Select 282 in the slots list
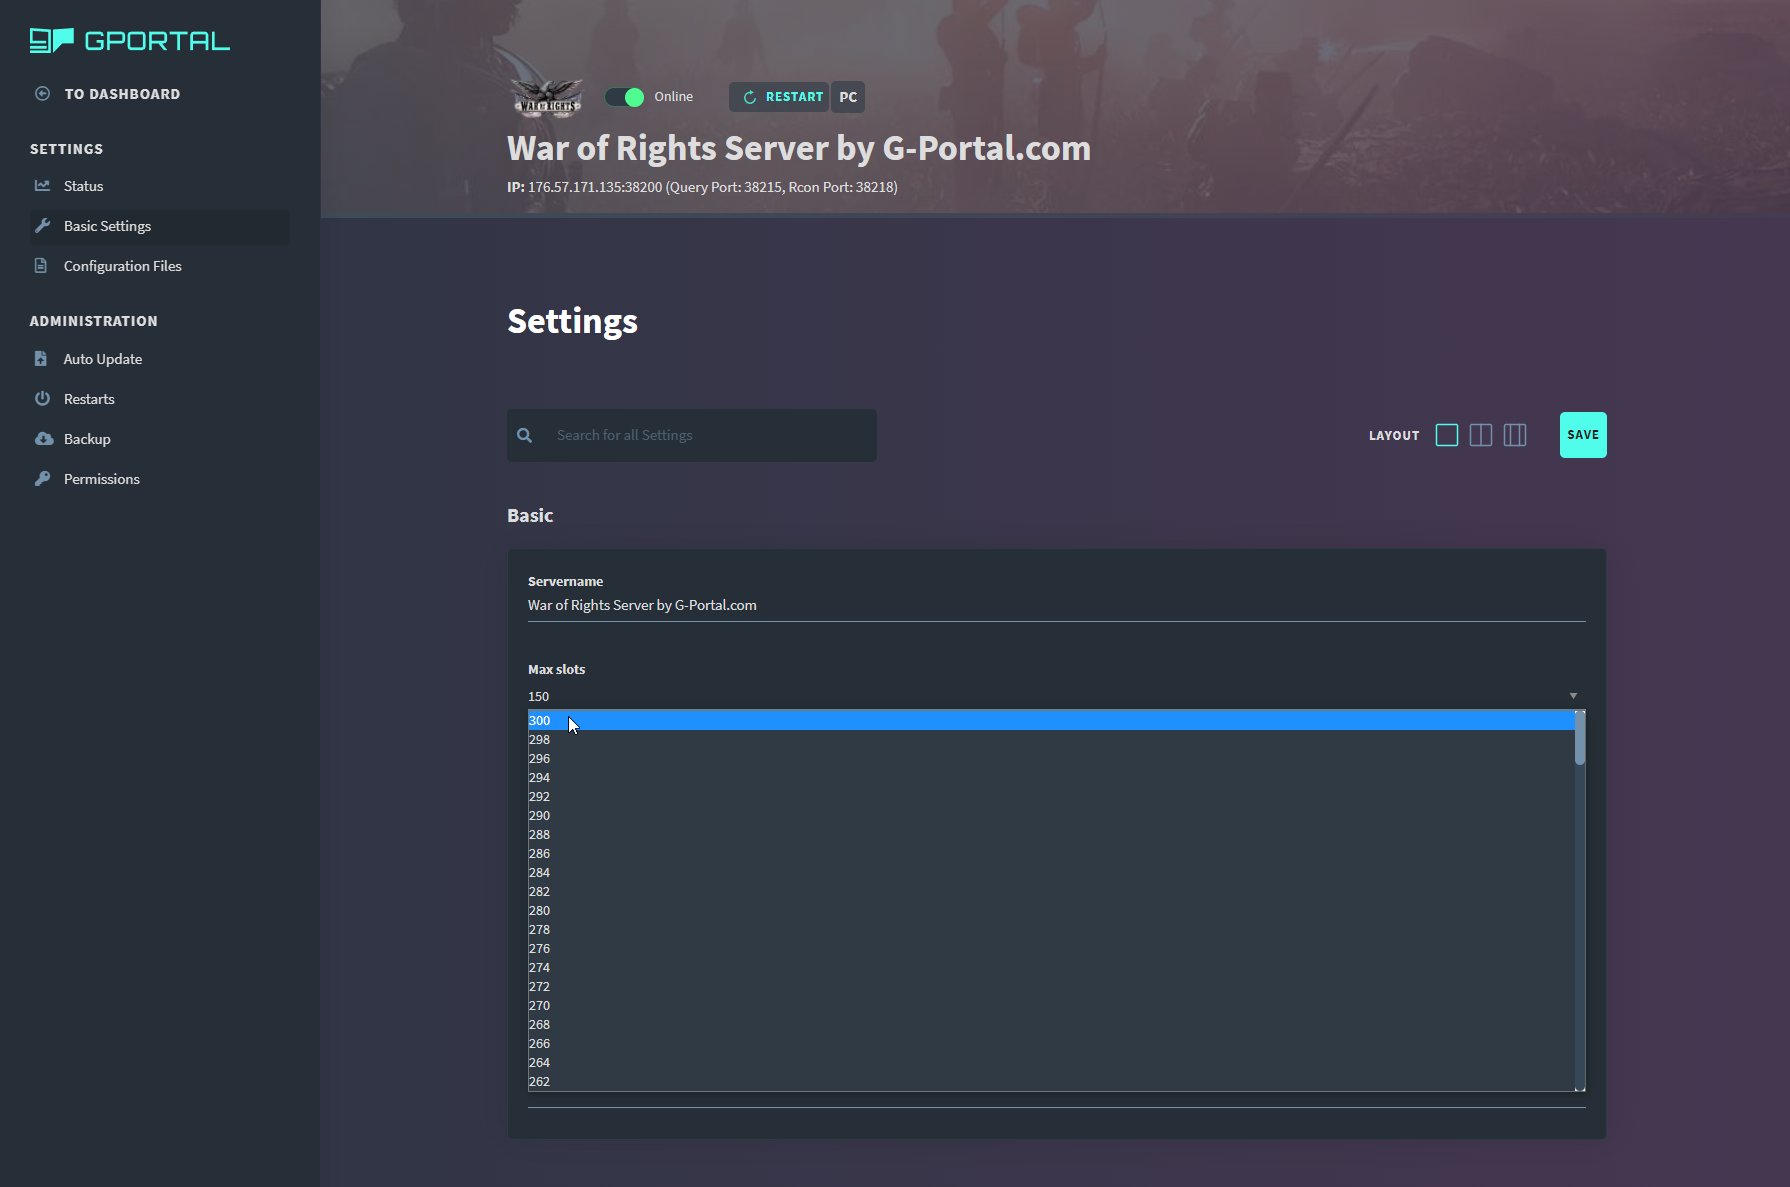This screenshot has width=1790, height=1187. click(1051, 892)
